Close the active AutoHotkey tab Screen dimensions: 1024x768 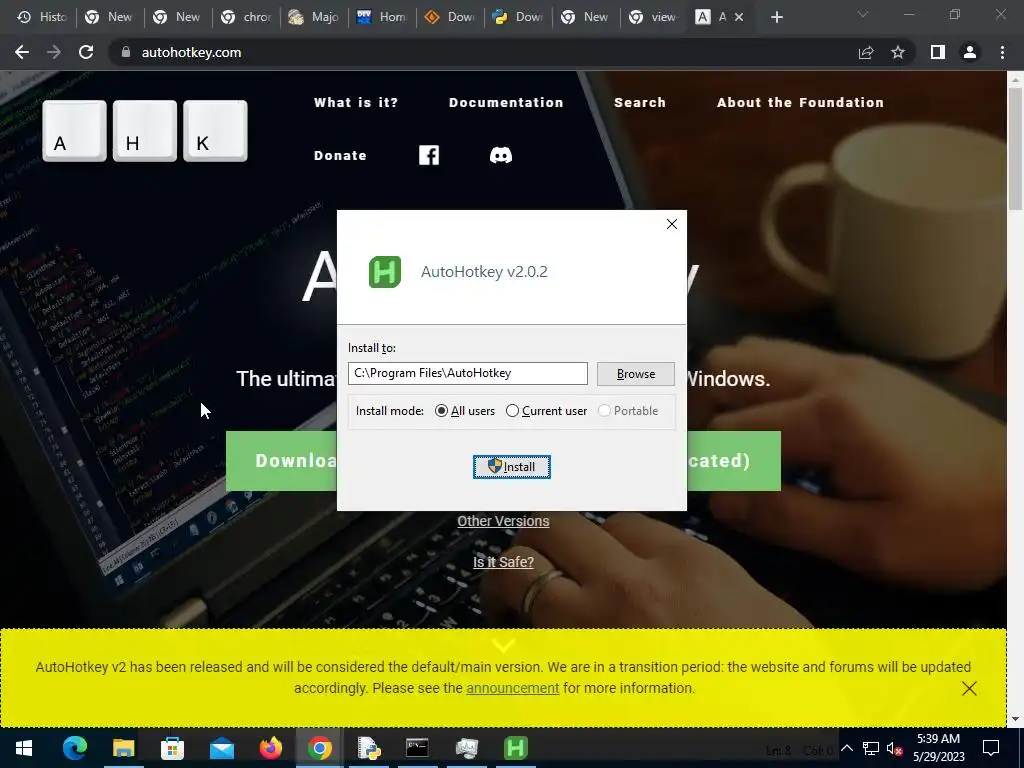(739, 17)
